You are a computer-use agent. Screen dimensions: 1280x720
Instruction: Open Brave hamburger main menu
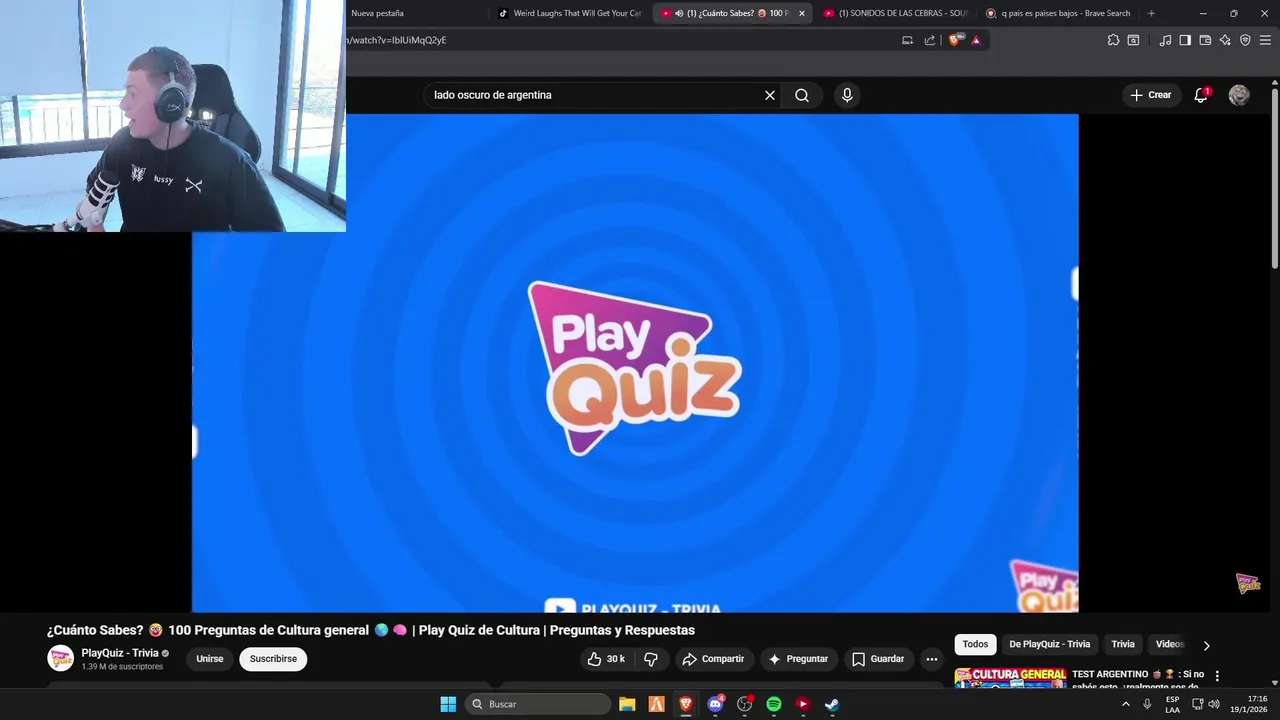[x=1265, y=40]
